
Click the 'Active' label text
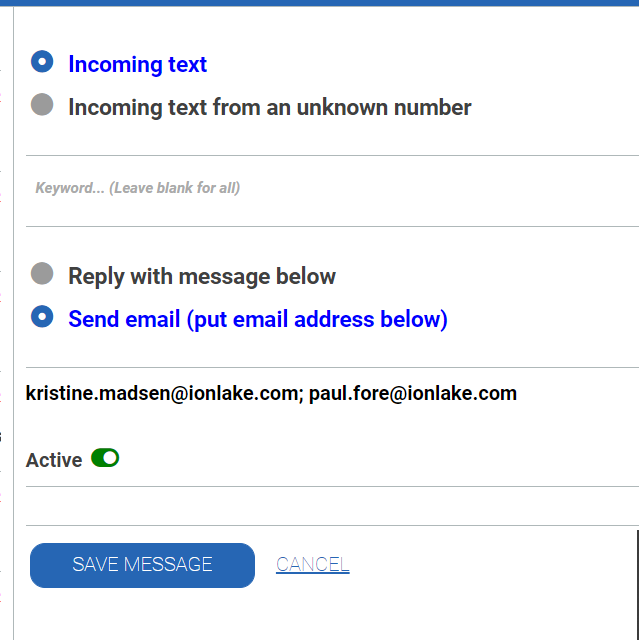[54, 460]
